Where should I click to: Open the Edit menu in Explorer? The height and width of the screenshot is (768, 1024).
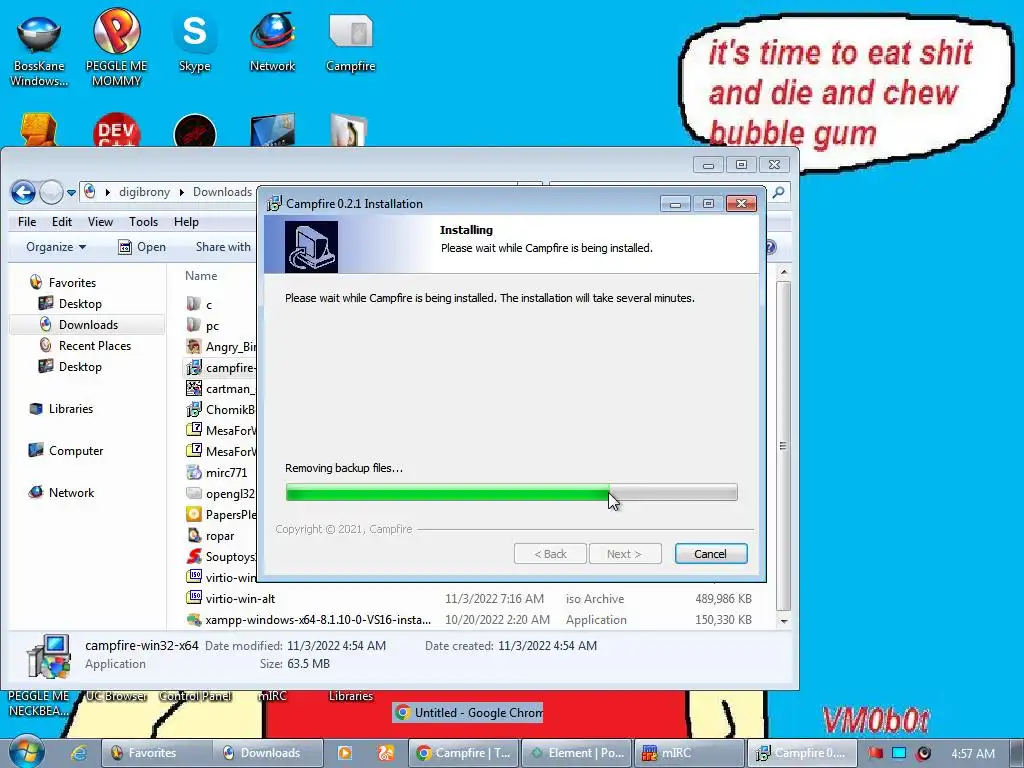(x=62, y=222)
